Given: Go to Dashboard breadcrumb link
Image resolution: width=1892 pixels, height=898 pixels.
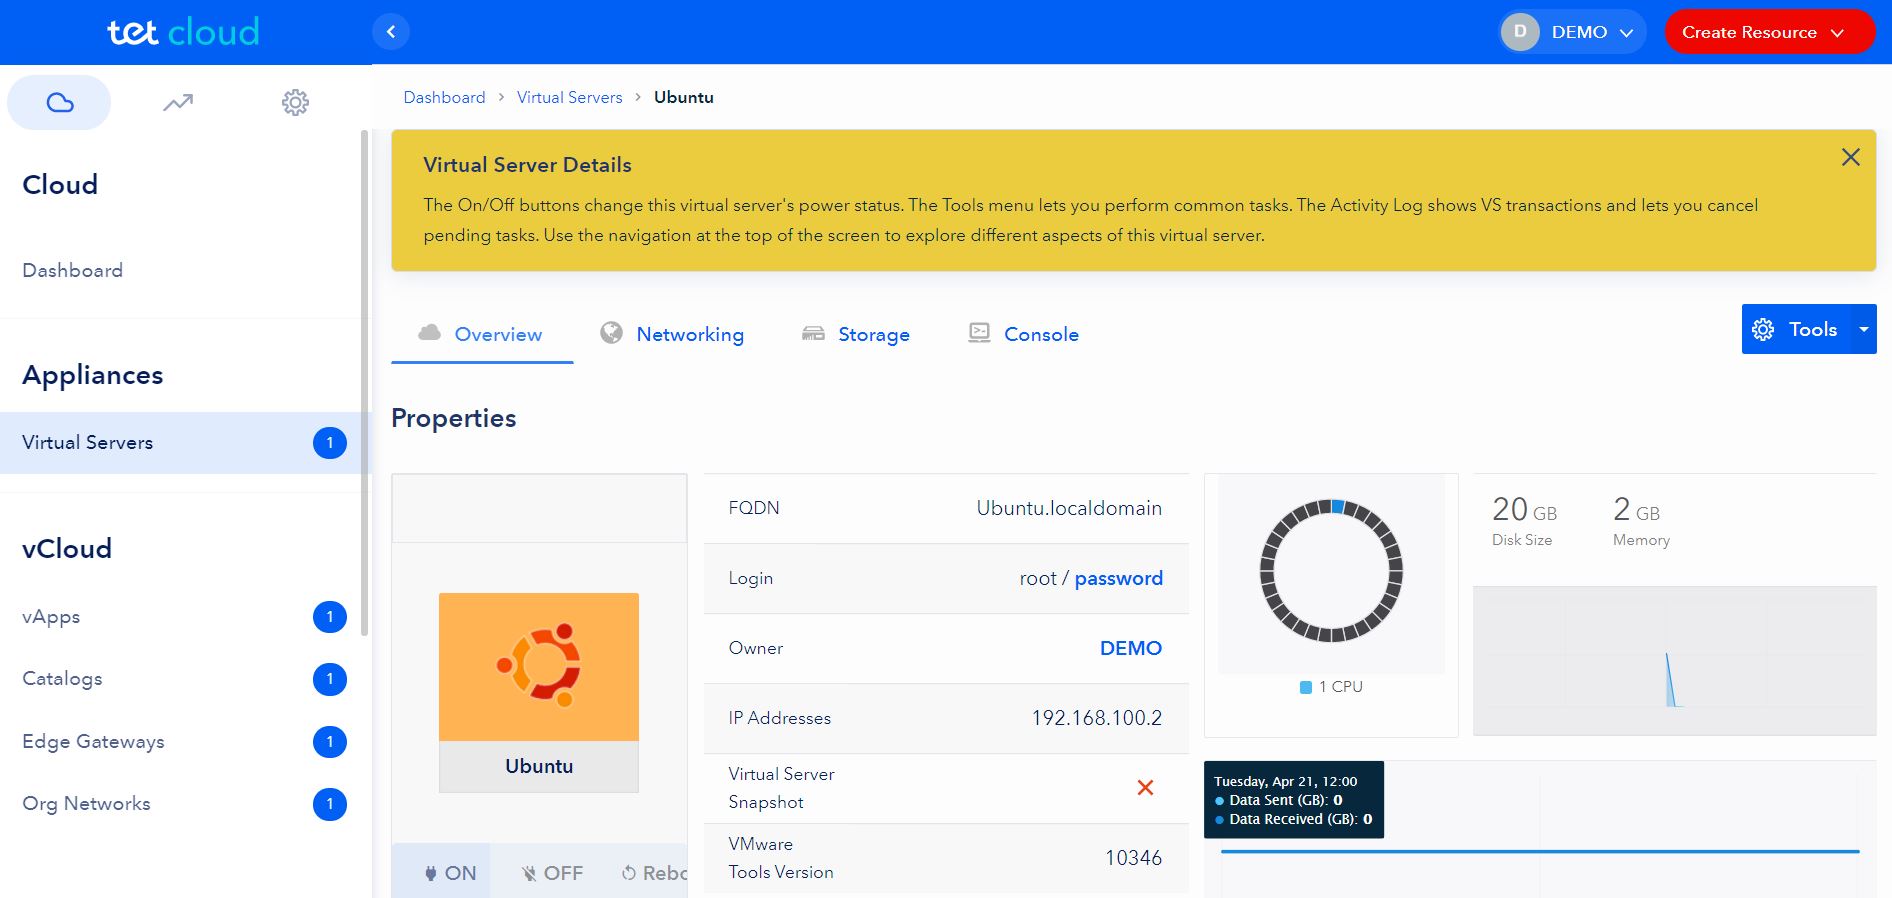Looking at the screenshot, I should point(444,97).
